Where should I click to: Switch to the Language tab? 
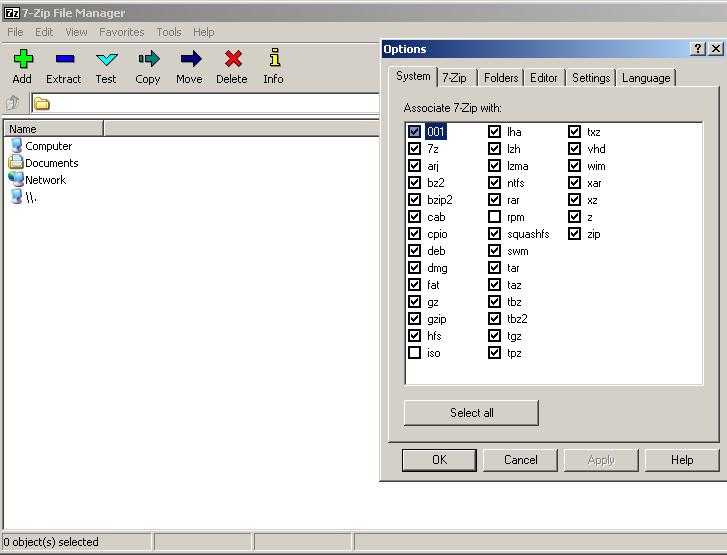coord(646,77)
